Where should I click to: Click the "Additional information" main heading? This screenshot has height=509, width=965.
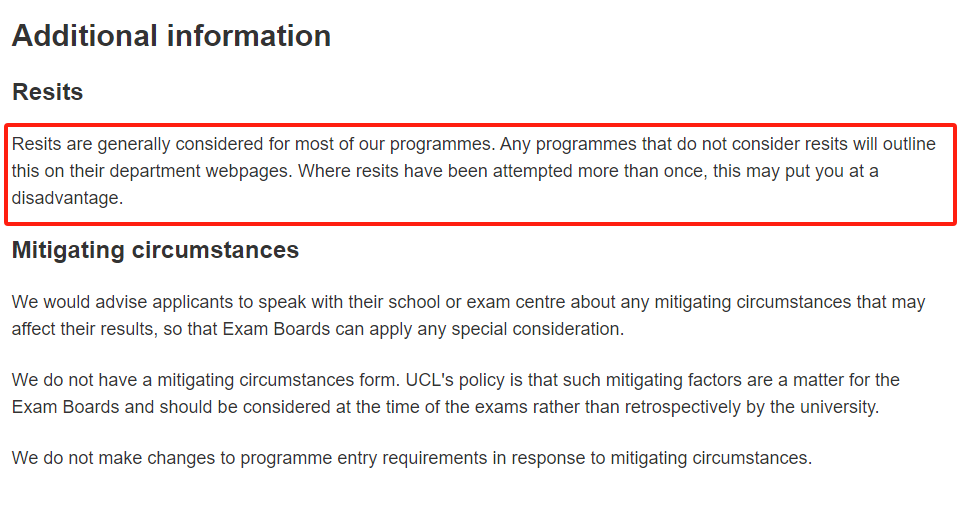(x=171, y=37)
